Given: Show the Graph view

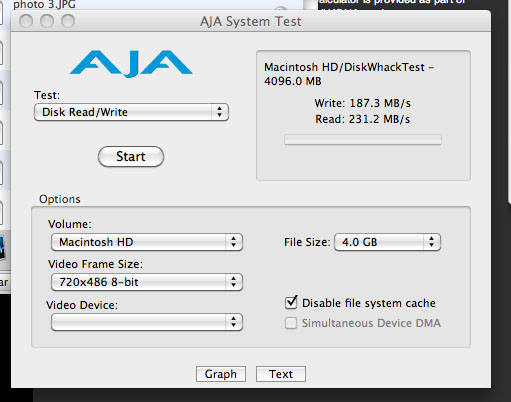Looking at the screenshot, I should click(221, 374).
